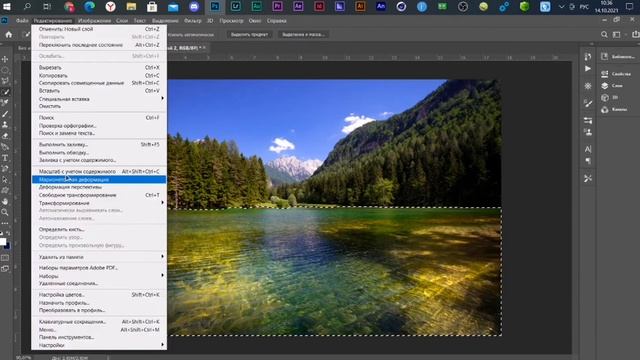Click the lake photo on the canvas
The image size is (640, 360).
pos(334,207)
